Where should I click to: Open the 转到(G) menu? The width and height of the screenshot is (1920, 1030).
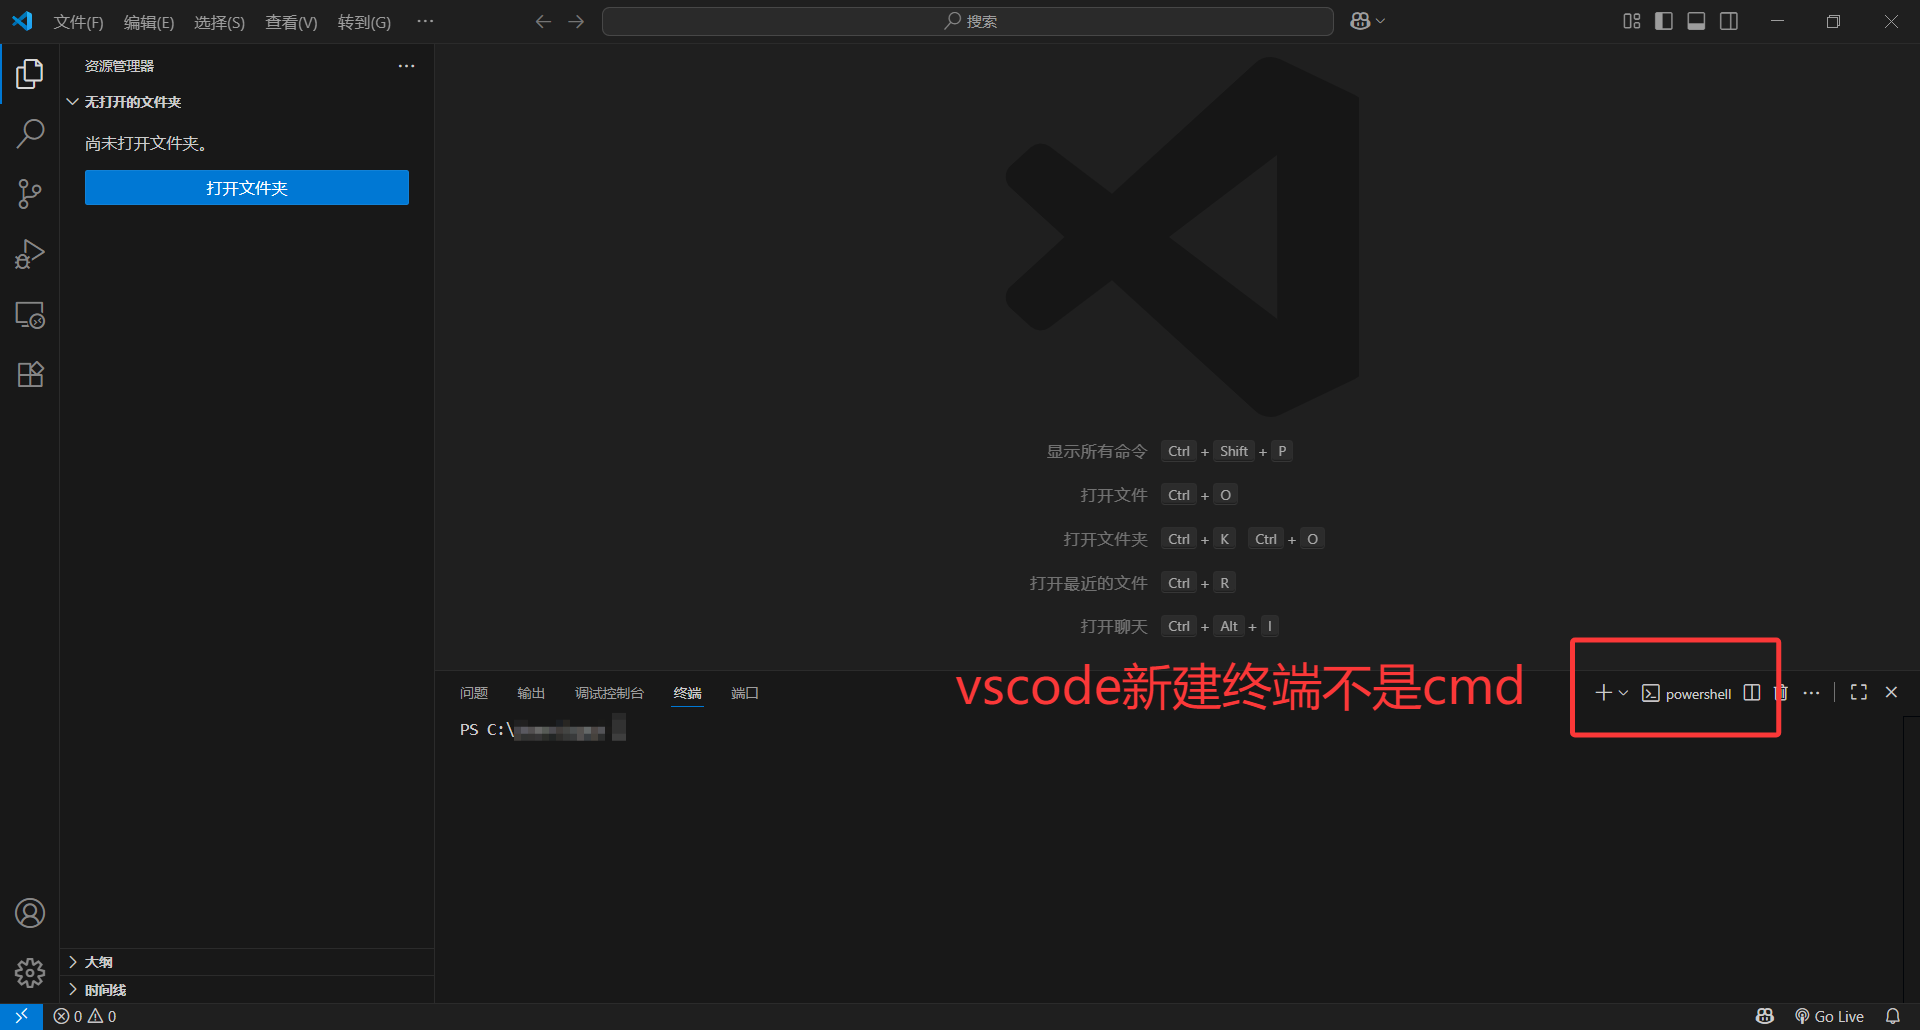click(x=364, y=22)
